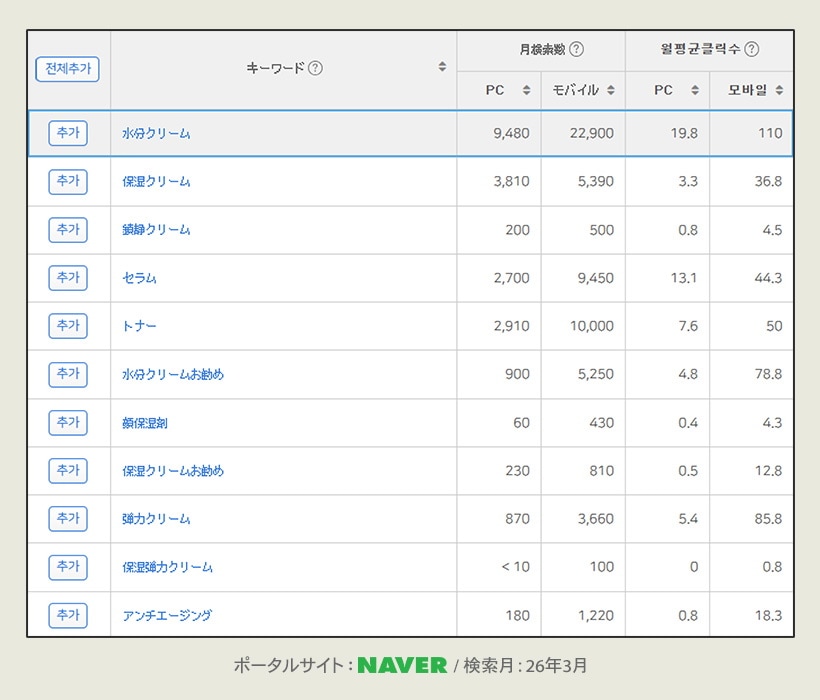Add the 保湿クリーム keyword row
This screenshot has height=700, width=820.
(68, 181)
